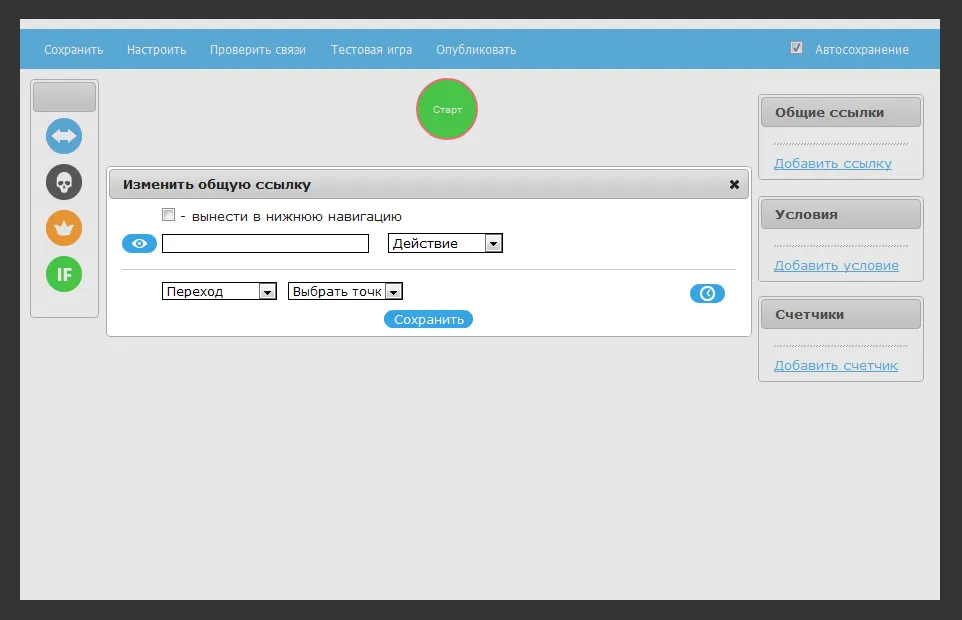Expand the Переход dropdown
This screenshot has height=620, width=962.
pos(219,291)
